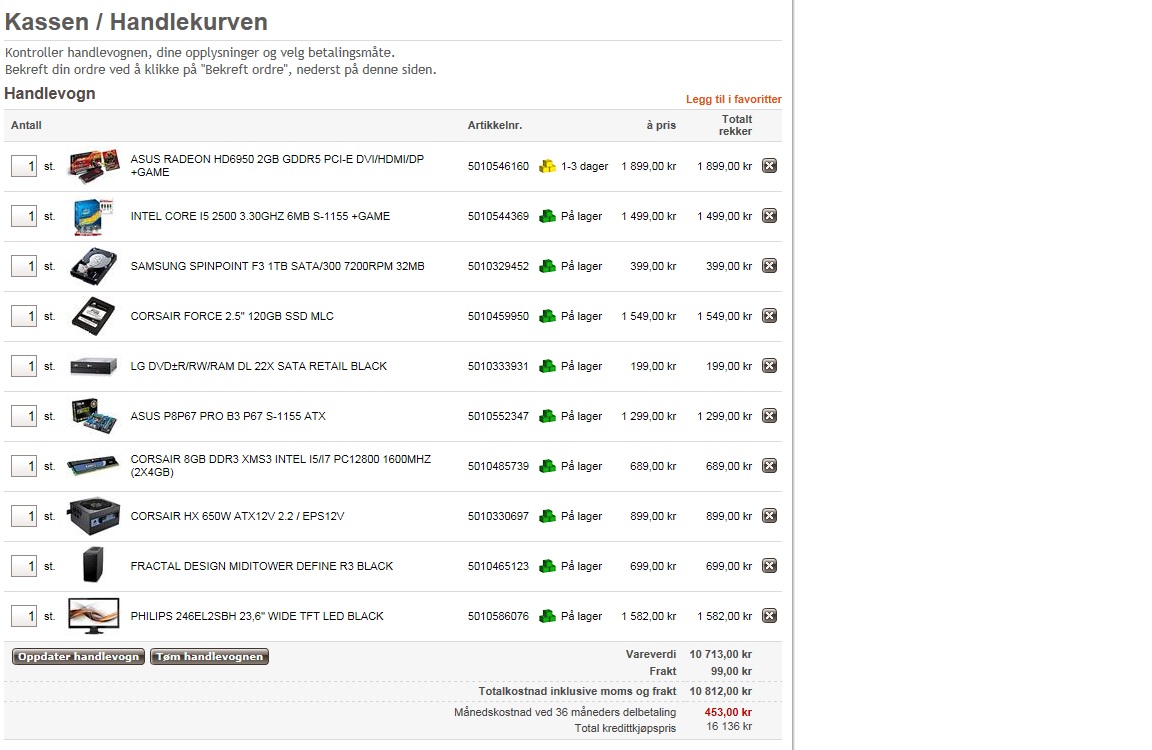The width and height of the screenshot is (1152, 750).
Task: Remove the ASUS Radeon HD6950 from cart
Action: (769, 166)
